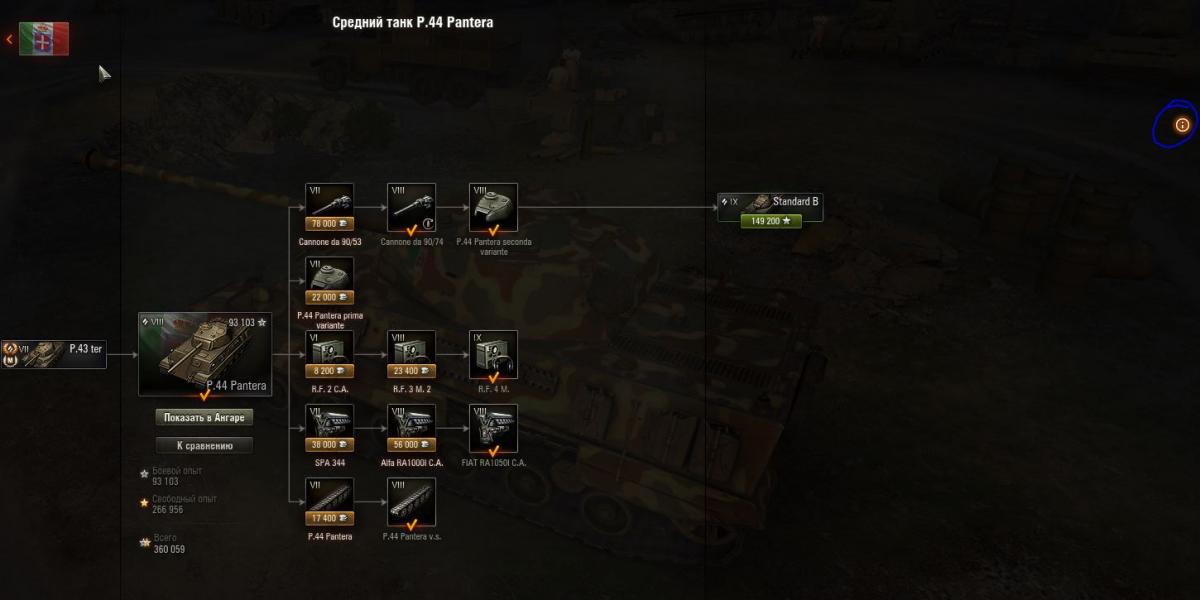Select the Cannone da 90/74 gun module
Screen dimensions: 1200x600
tap(411, 208)
